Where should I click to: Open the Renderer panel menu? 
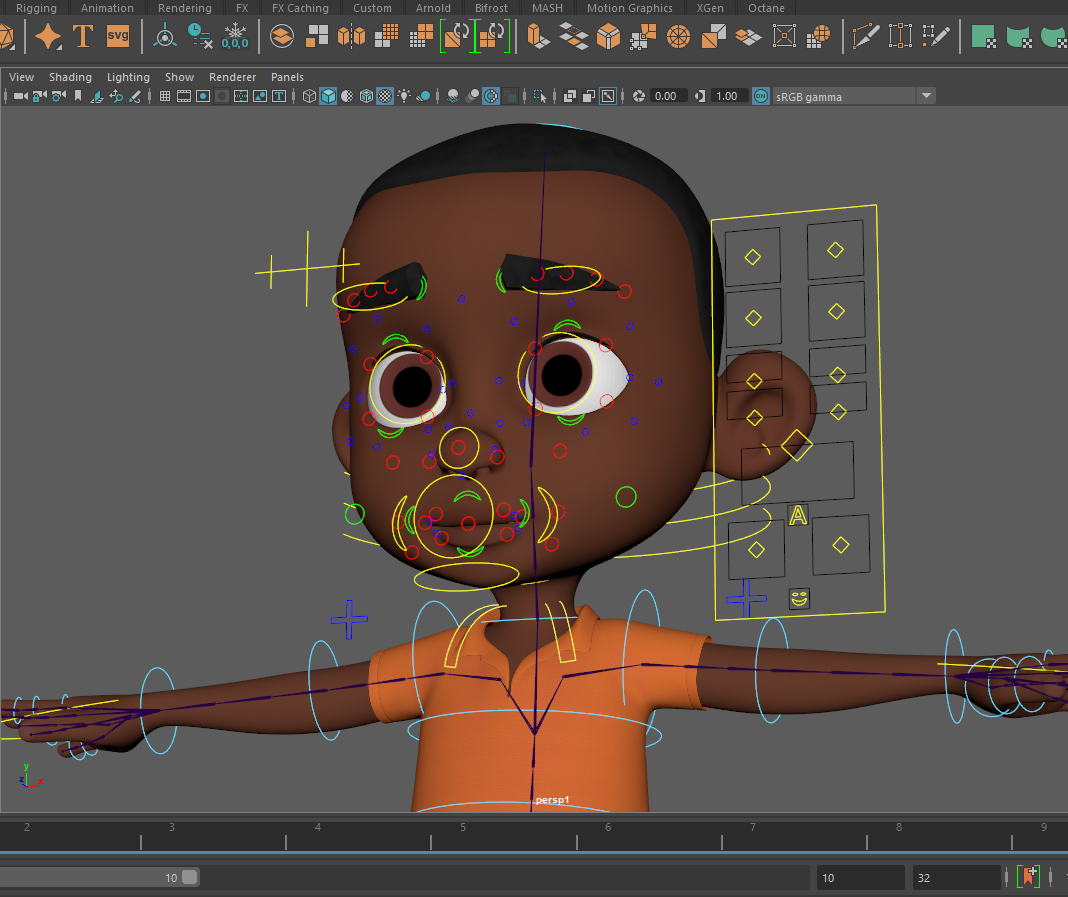point(232,77)
